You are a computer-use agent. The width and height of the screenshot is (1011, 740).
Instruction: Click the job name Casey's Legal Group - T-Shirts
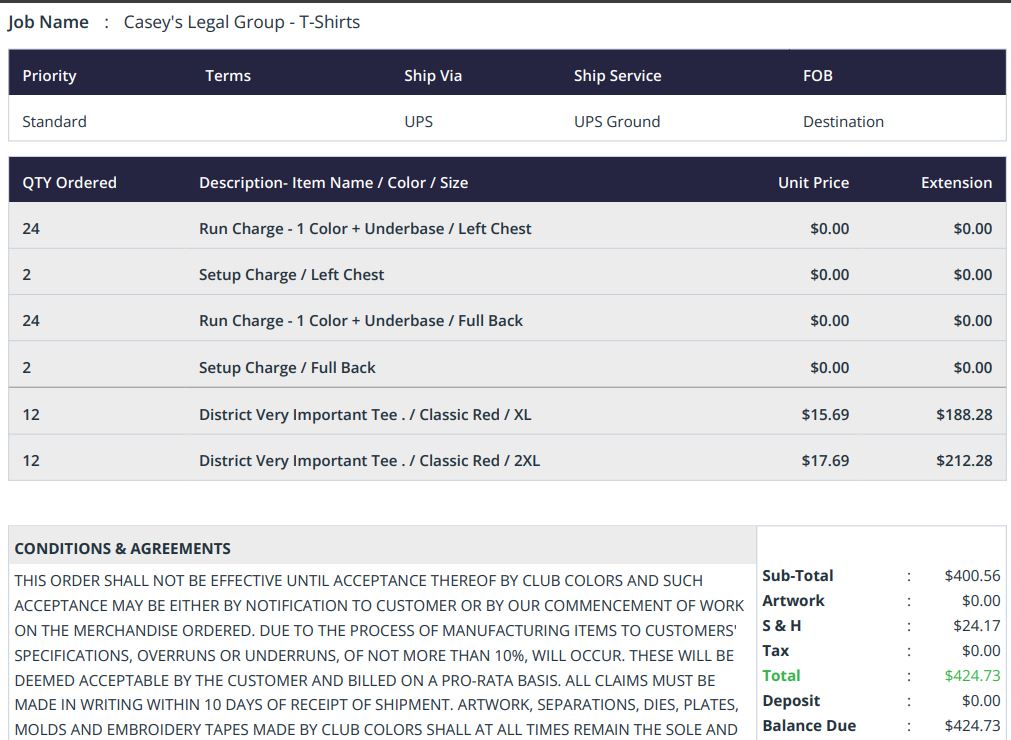(241, 22)
